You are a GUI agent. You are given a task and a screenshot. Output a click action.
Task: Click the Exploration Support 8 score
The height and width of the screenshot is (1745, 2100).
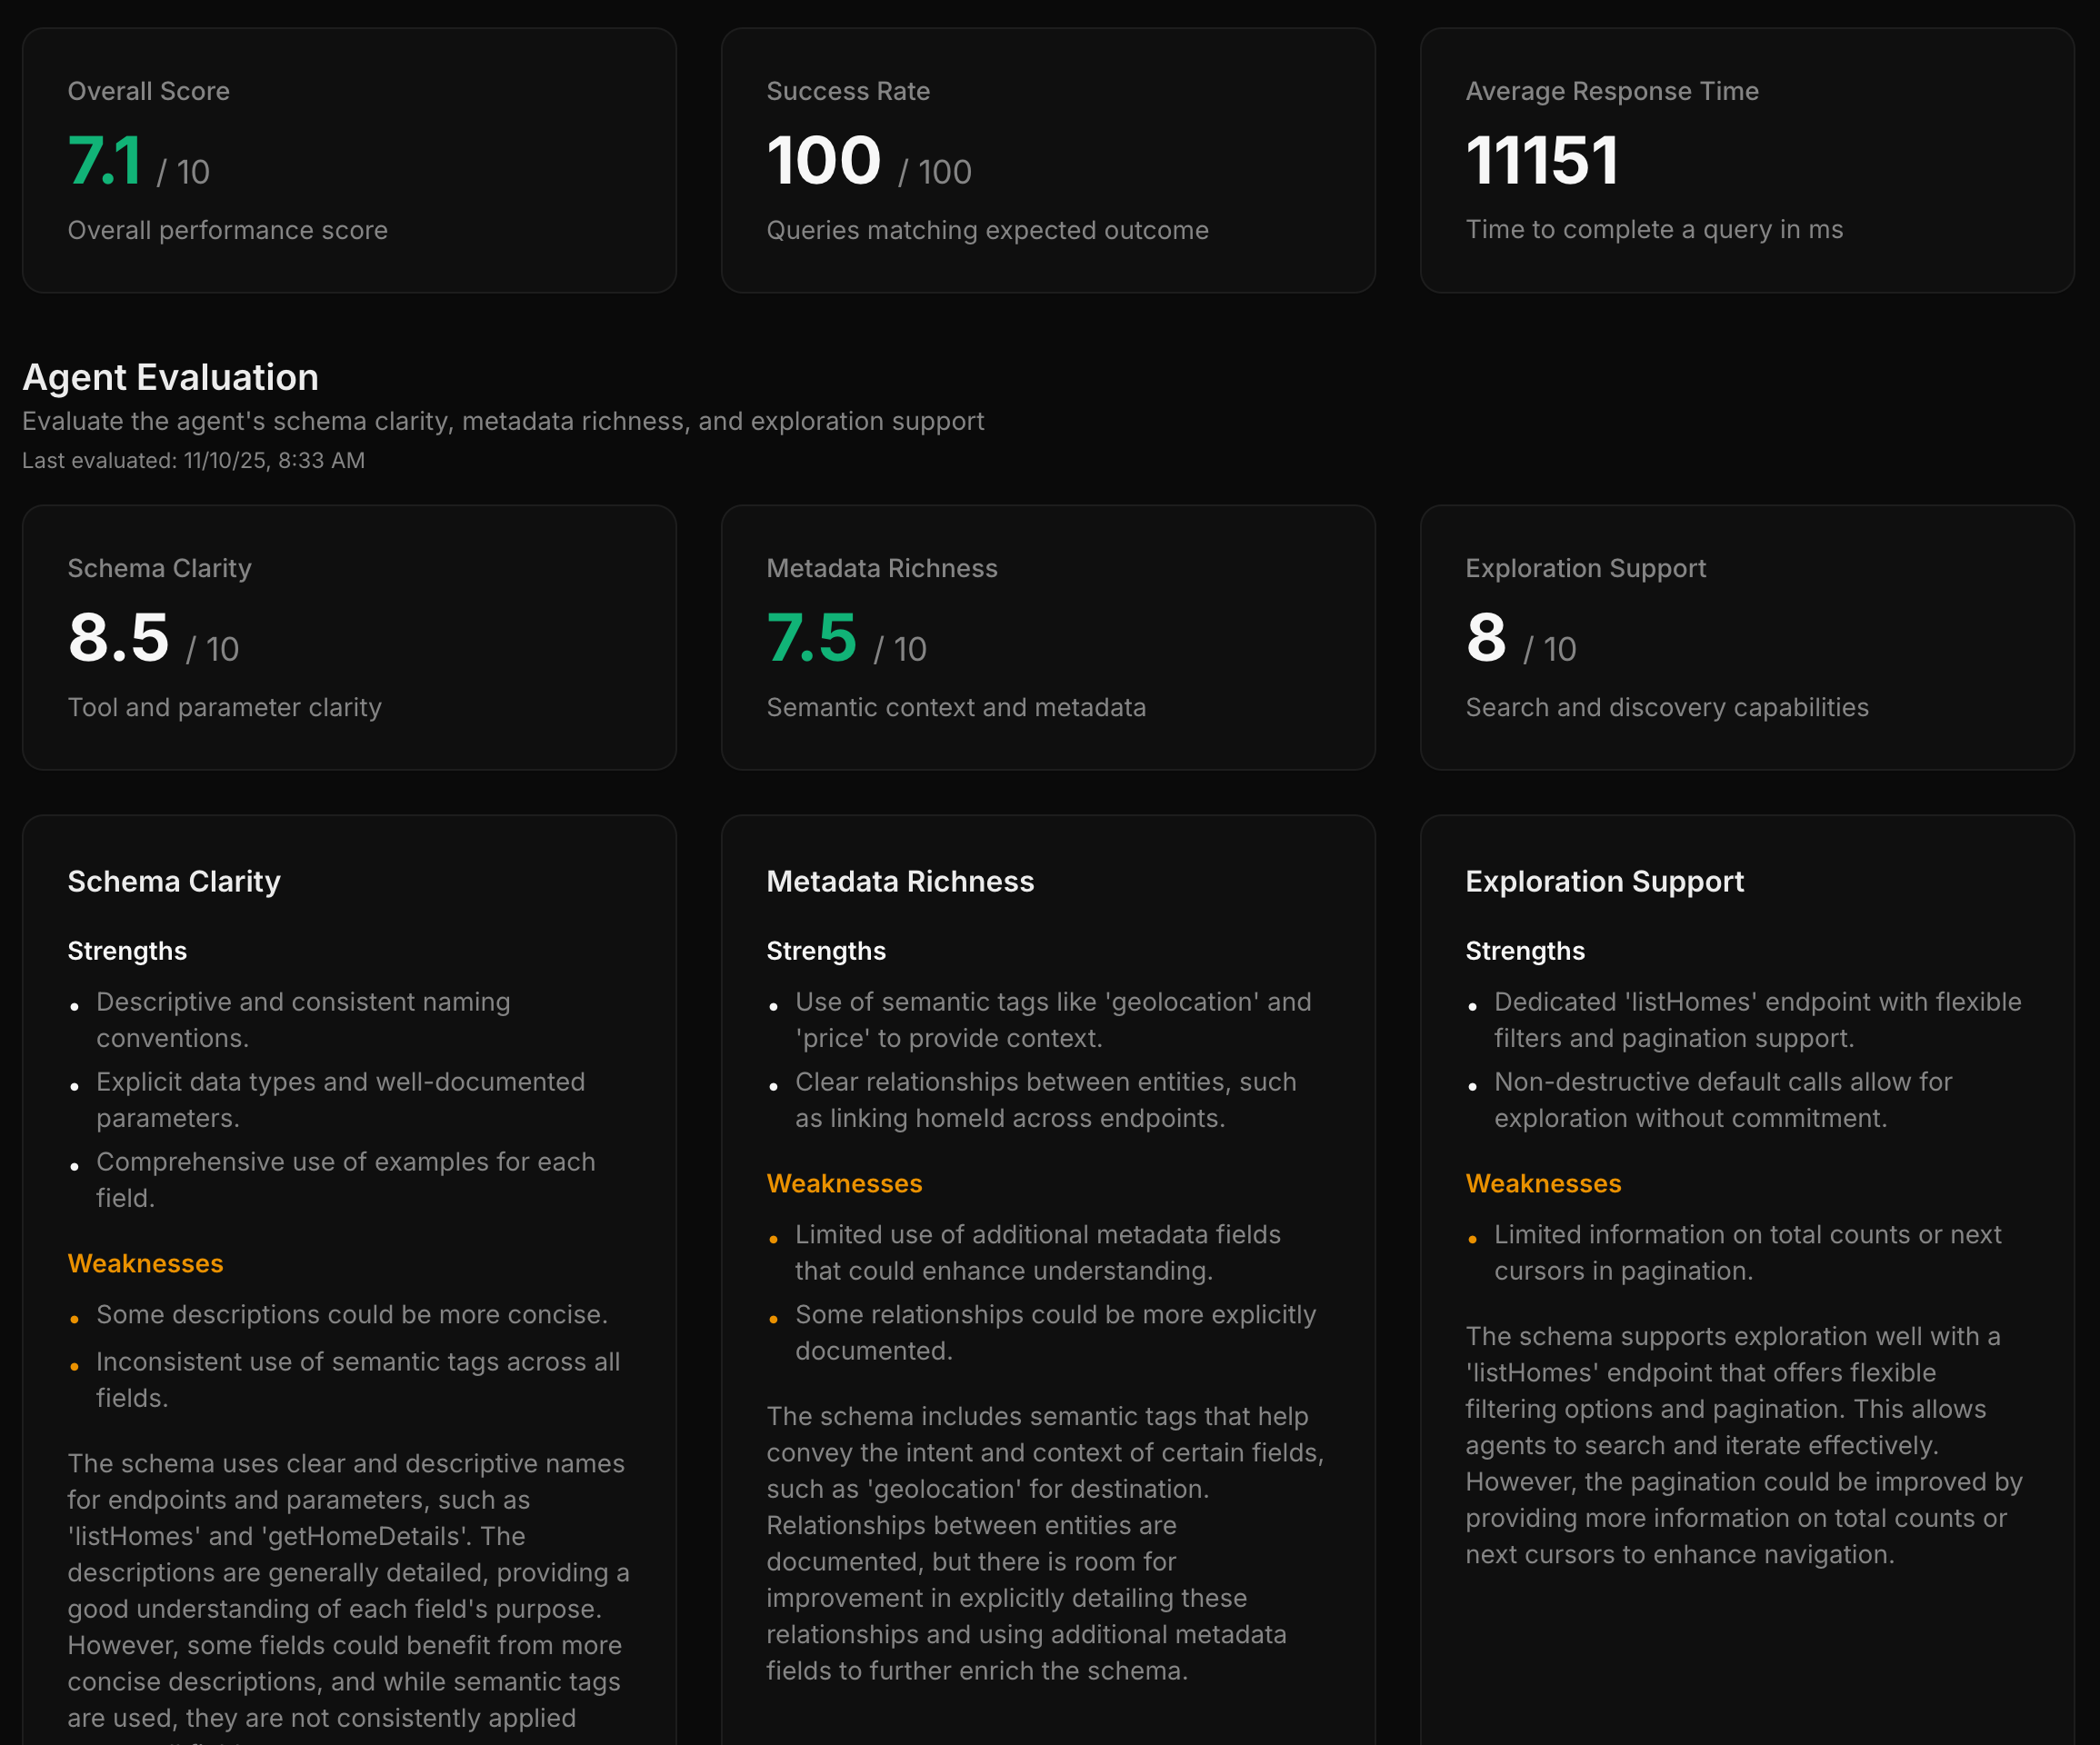click(x=1485, y=638)
